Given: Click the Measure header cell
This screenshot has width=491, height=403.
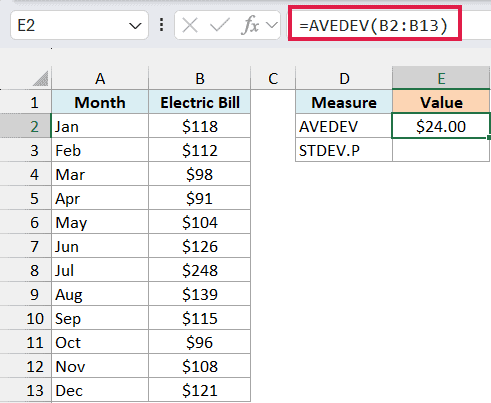Looking at the screenshot, I should [x=344, y=102].
